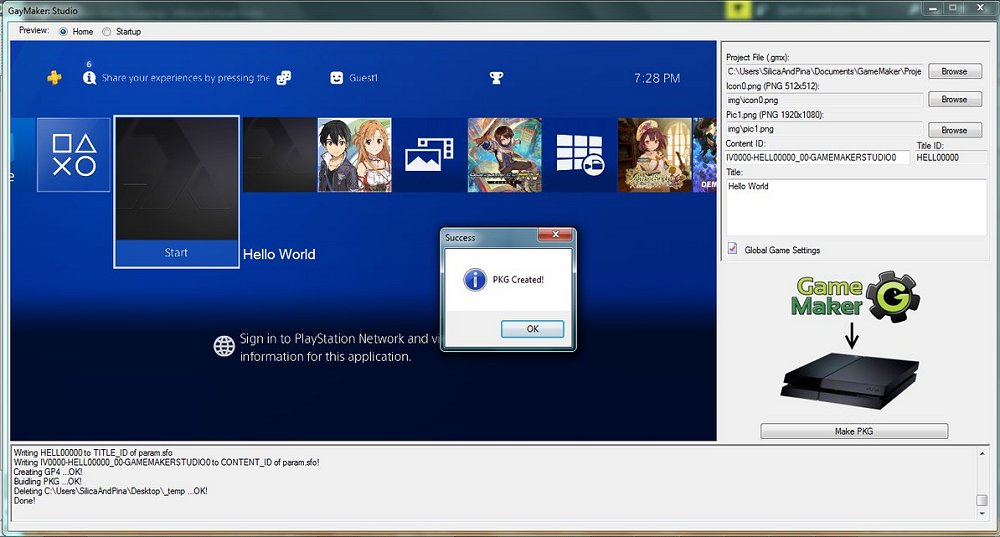Screen dimensions: 1000x537
Task: Select the Startup preview radio button
Action: coord(107,32)
